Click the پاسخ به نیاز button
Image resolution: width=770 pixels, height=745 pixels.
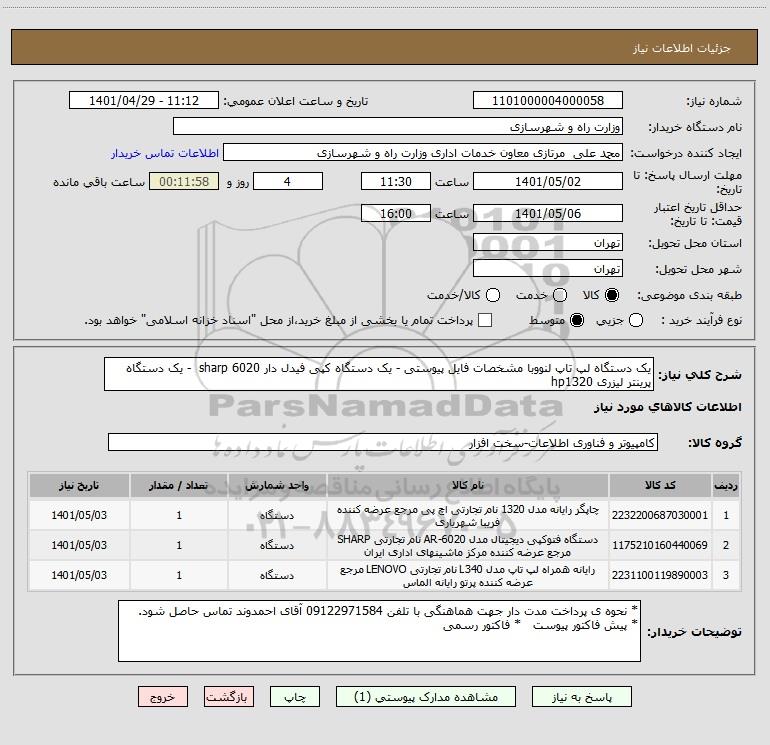582,697
